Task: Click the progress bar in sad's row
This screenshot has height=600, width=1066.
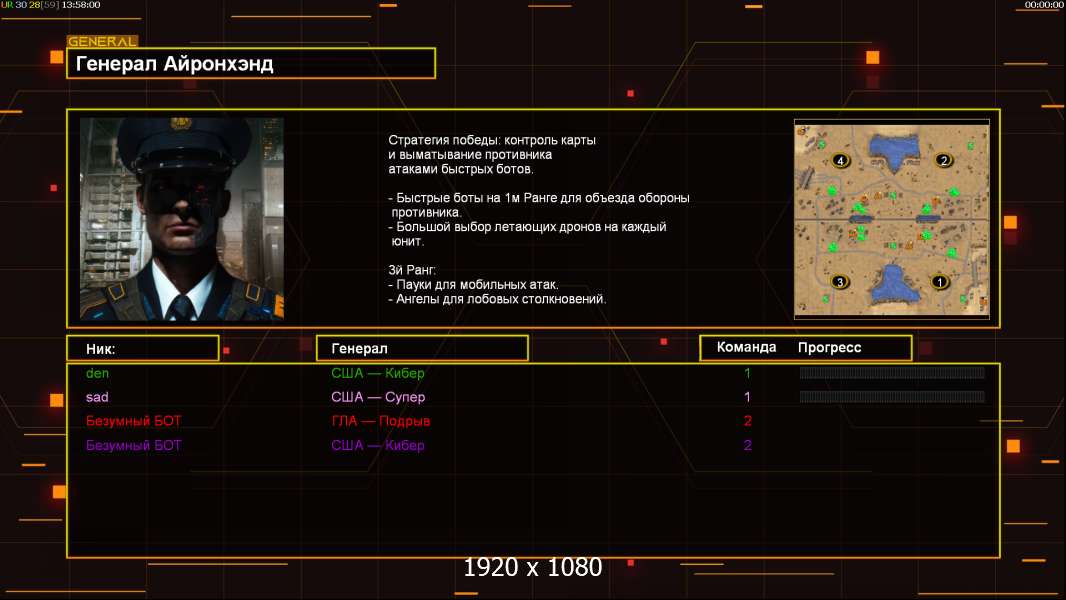Action: click(x=892, y=397)
